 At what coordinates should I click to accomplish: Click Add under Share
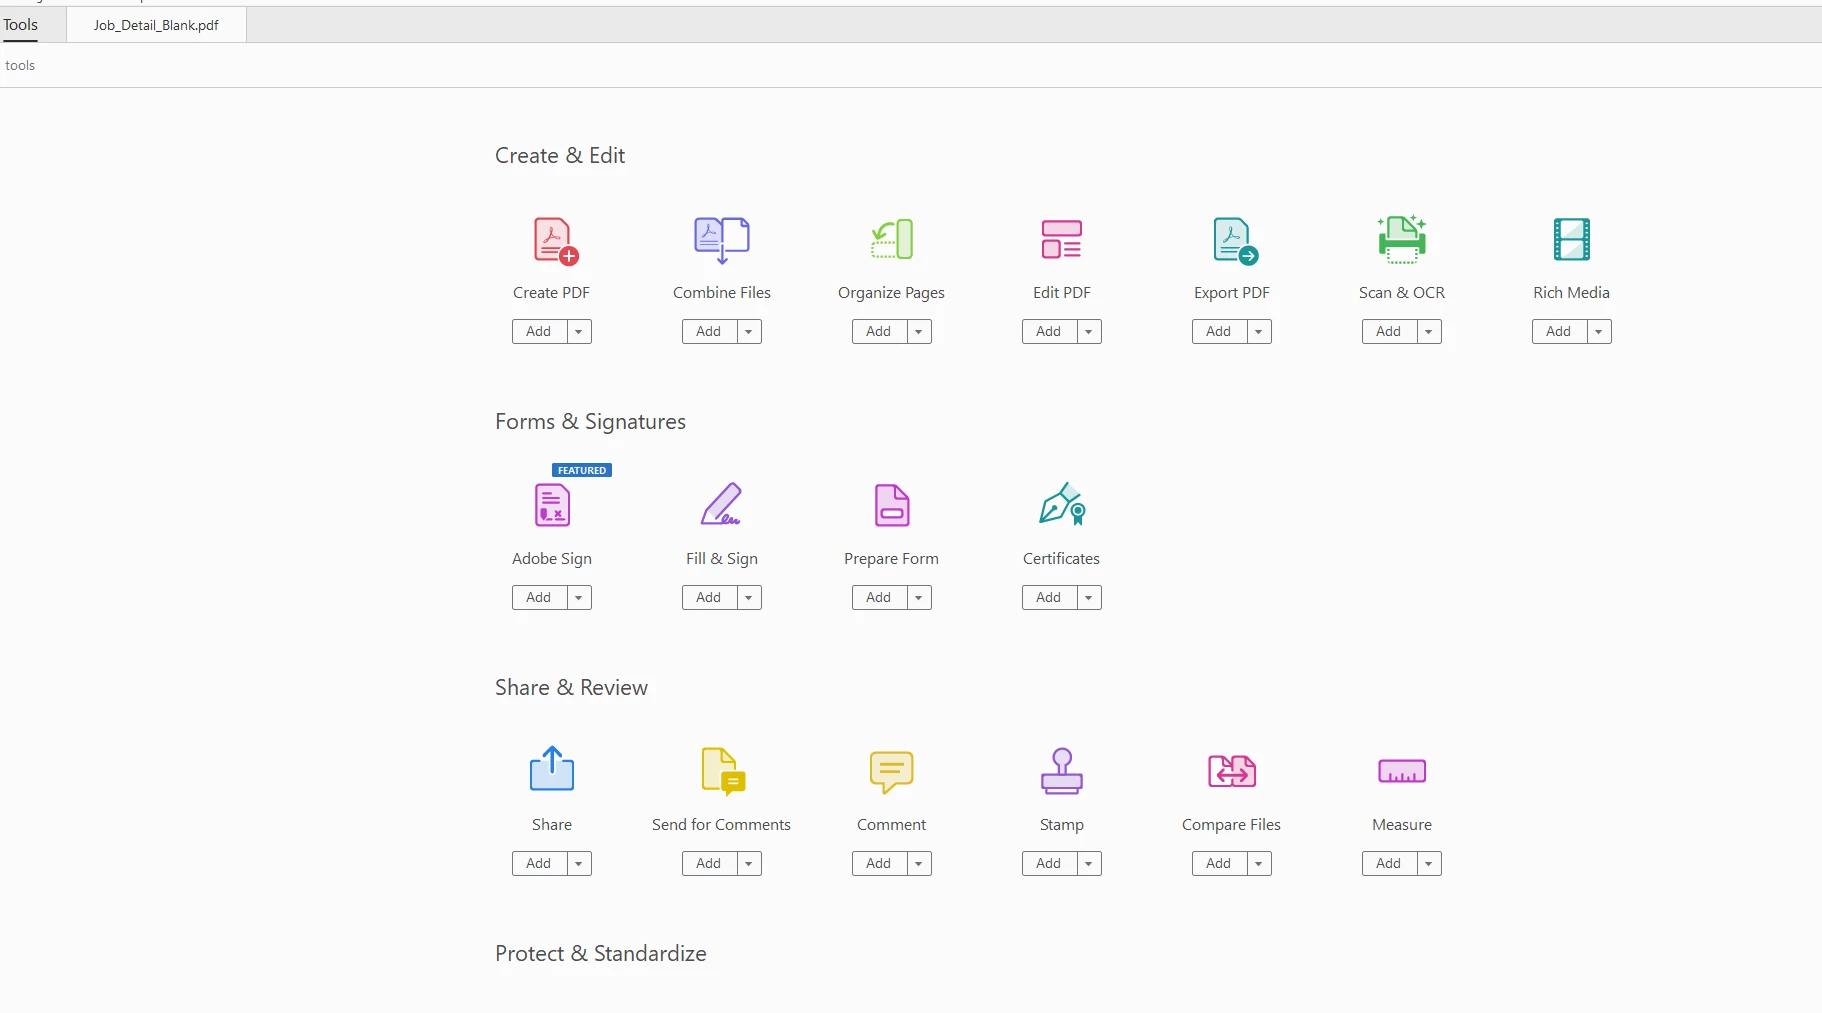coord(539,864)
